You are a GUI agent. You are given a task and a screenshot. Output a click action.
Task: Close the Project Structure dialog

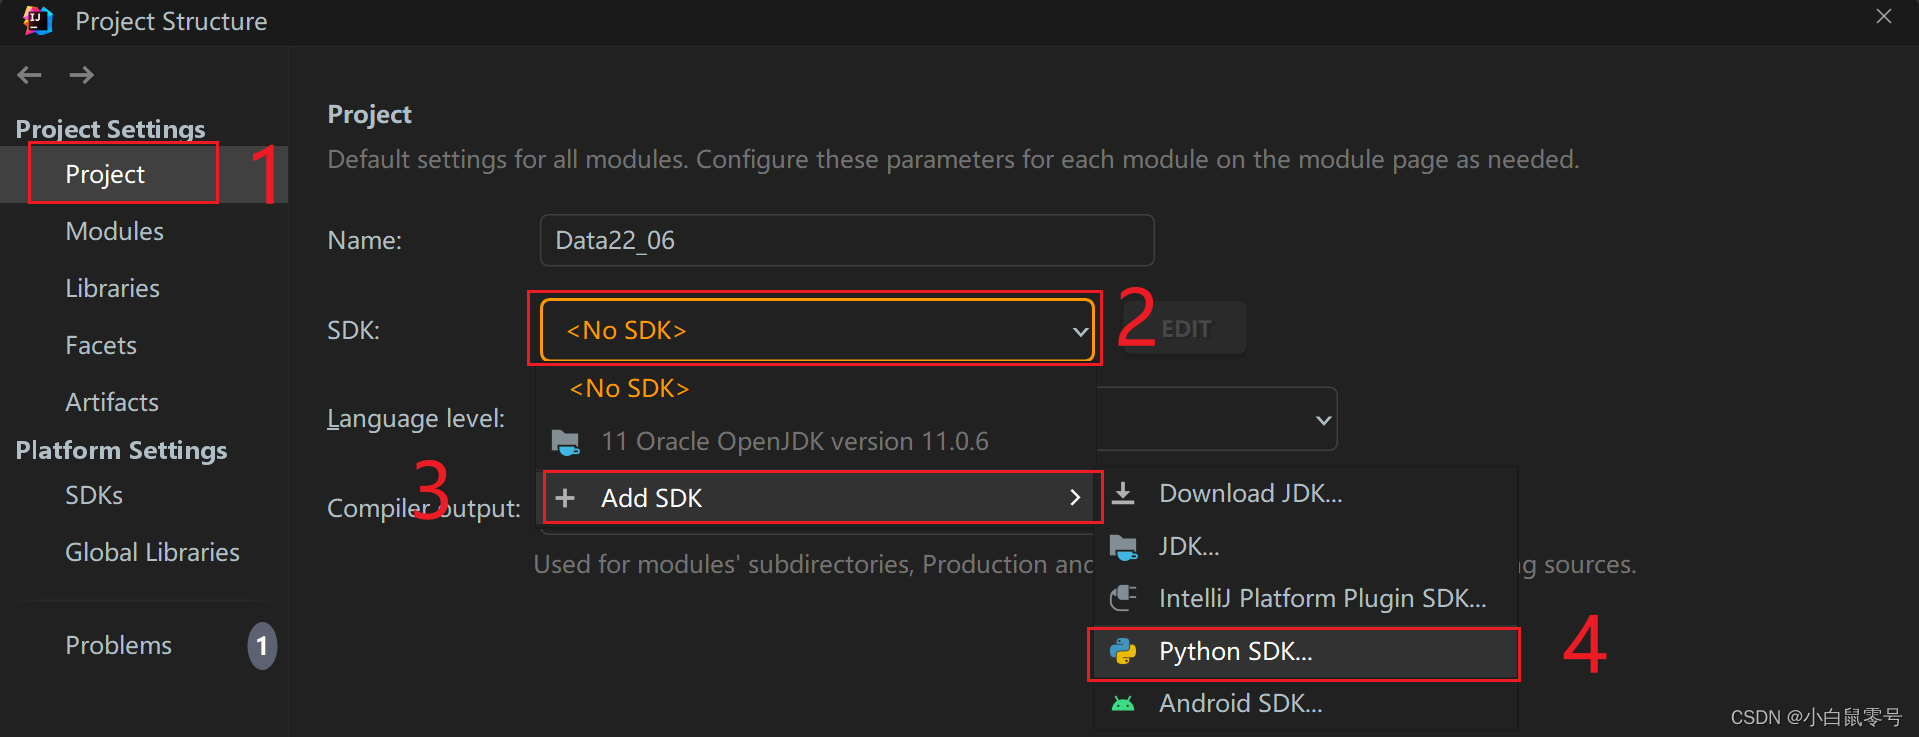(1884, 17)
